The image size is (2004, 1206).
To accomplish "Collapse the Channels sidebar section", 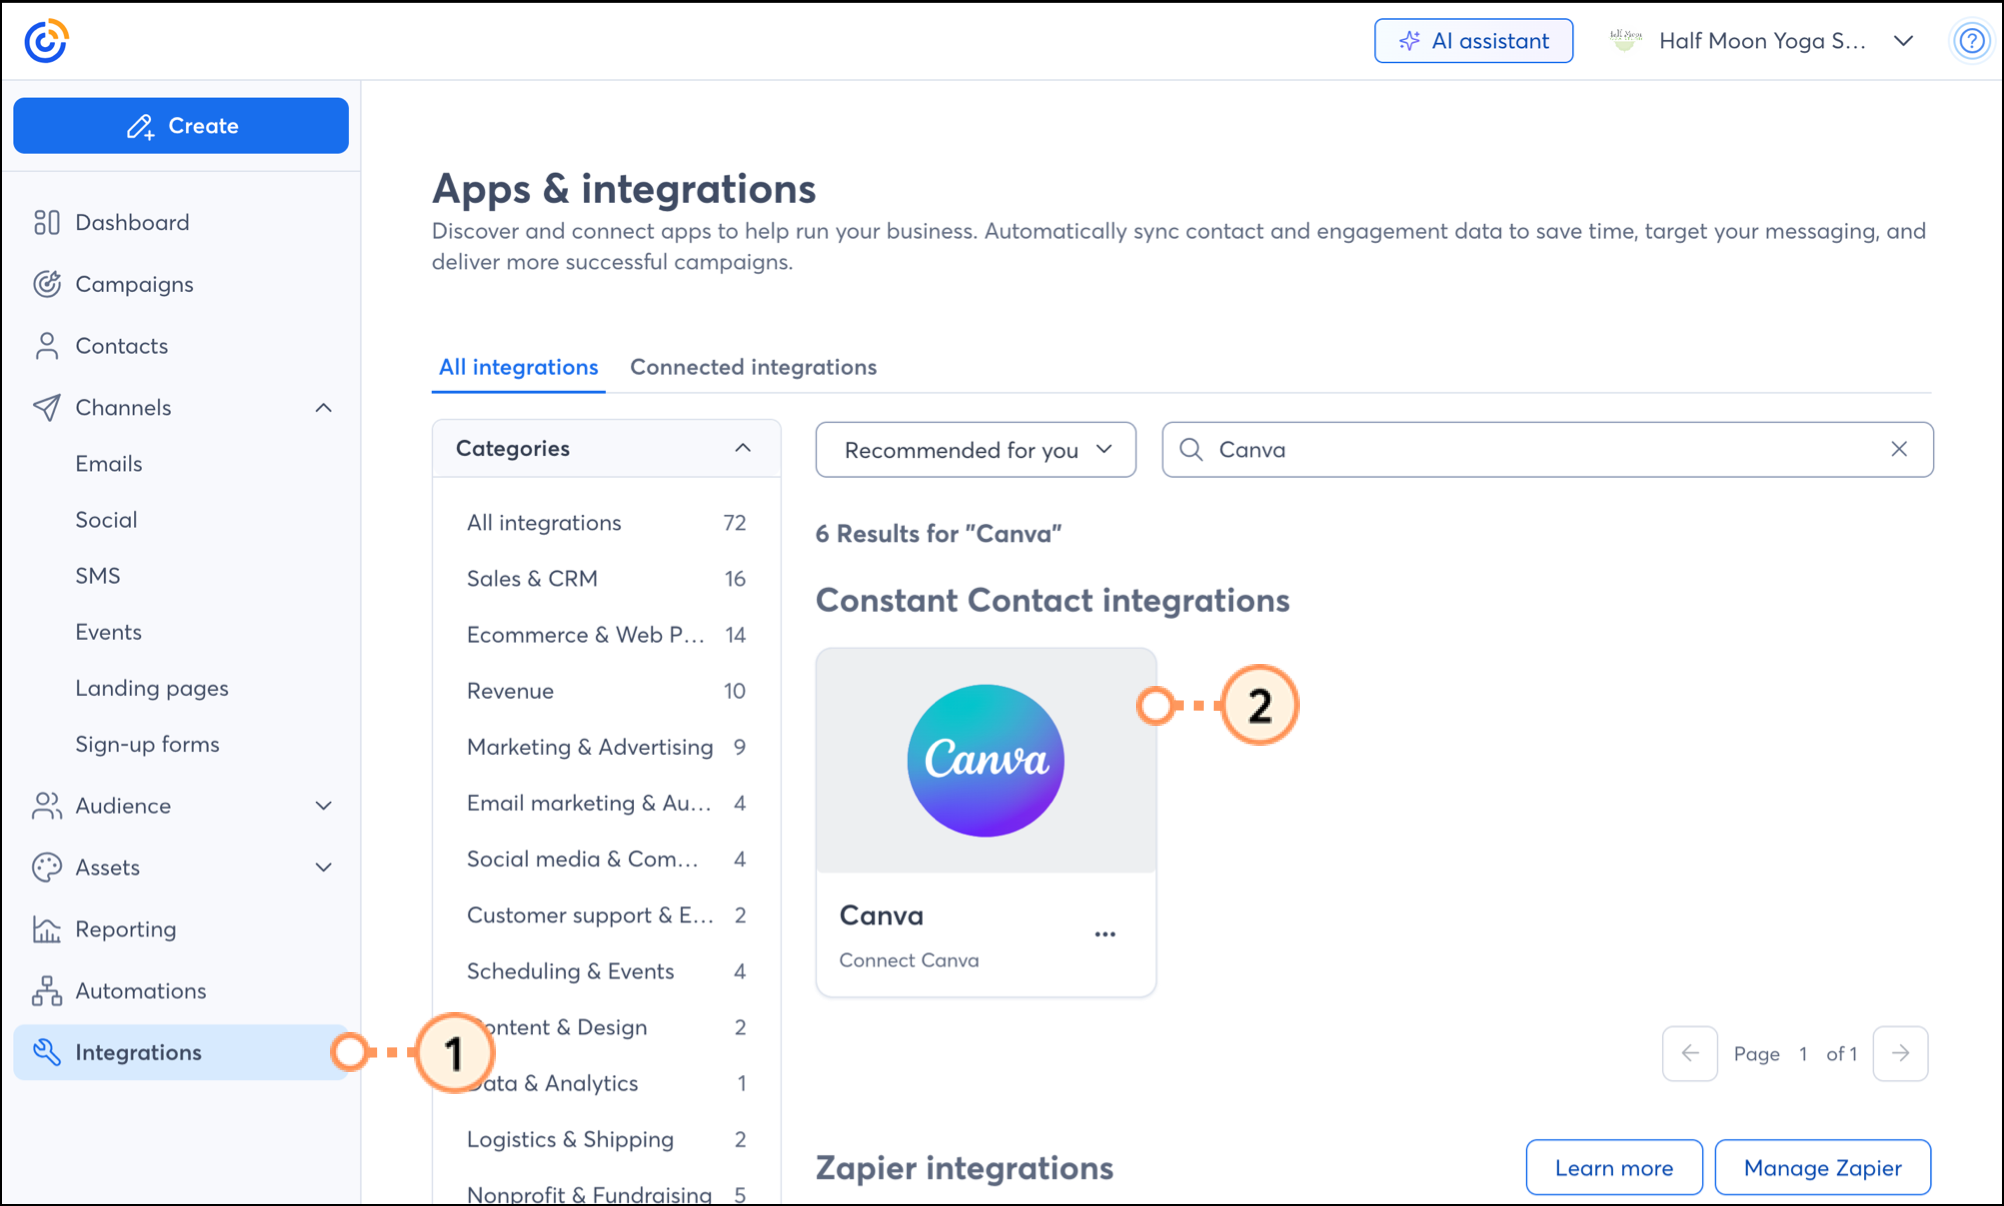I will click(x=323, y=408).
